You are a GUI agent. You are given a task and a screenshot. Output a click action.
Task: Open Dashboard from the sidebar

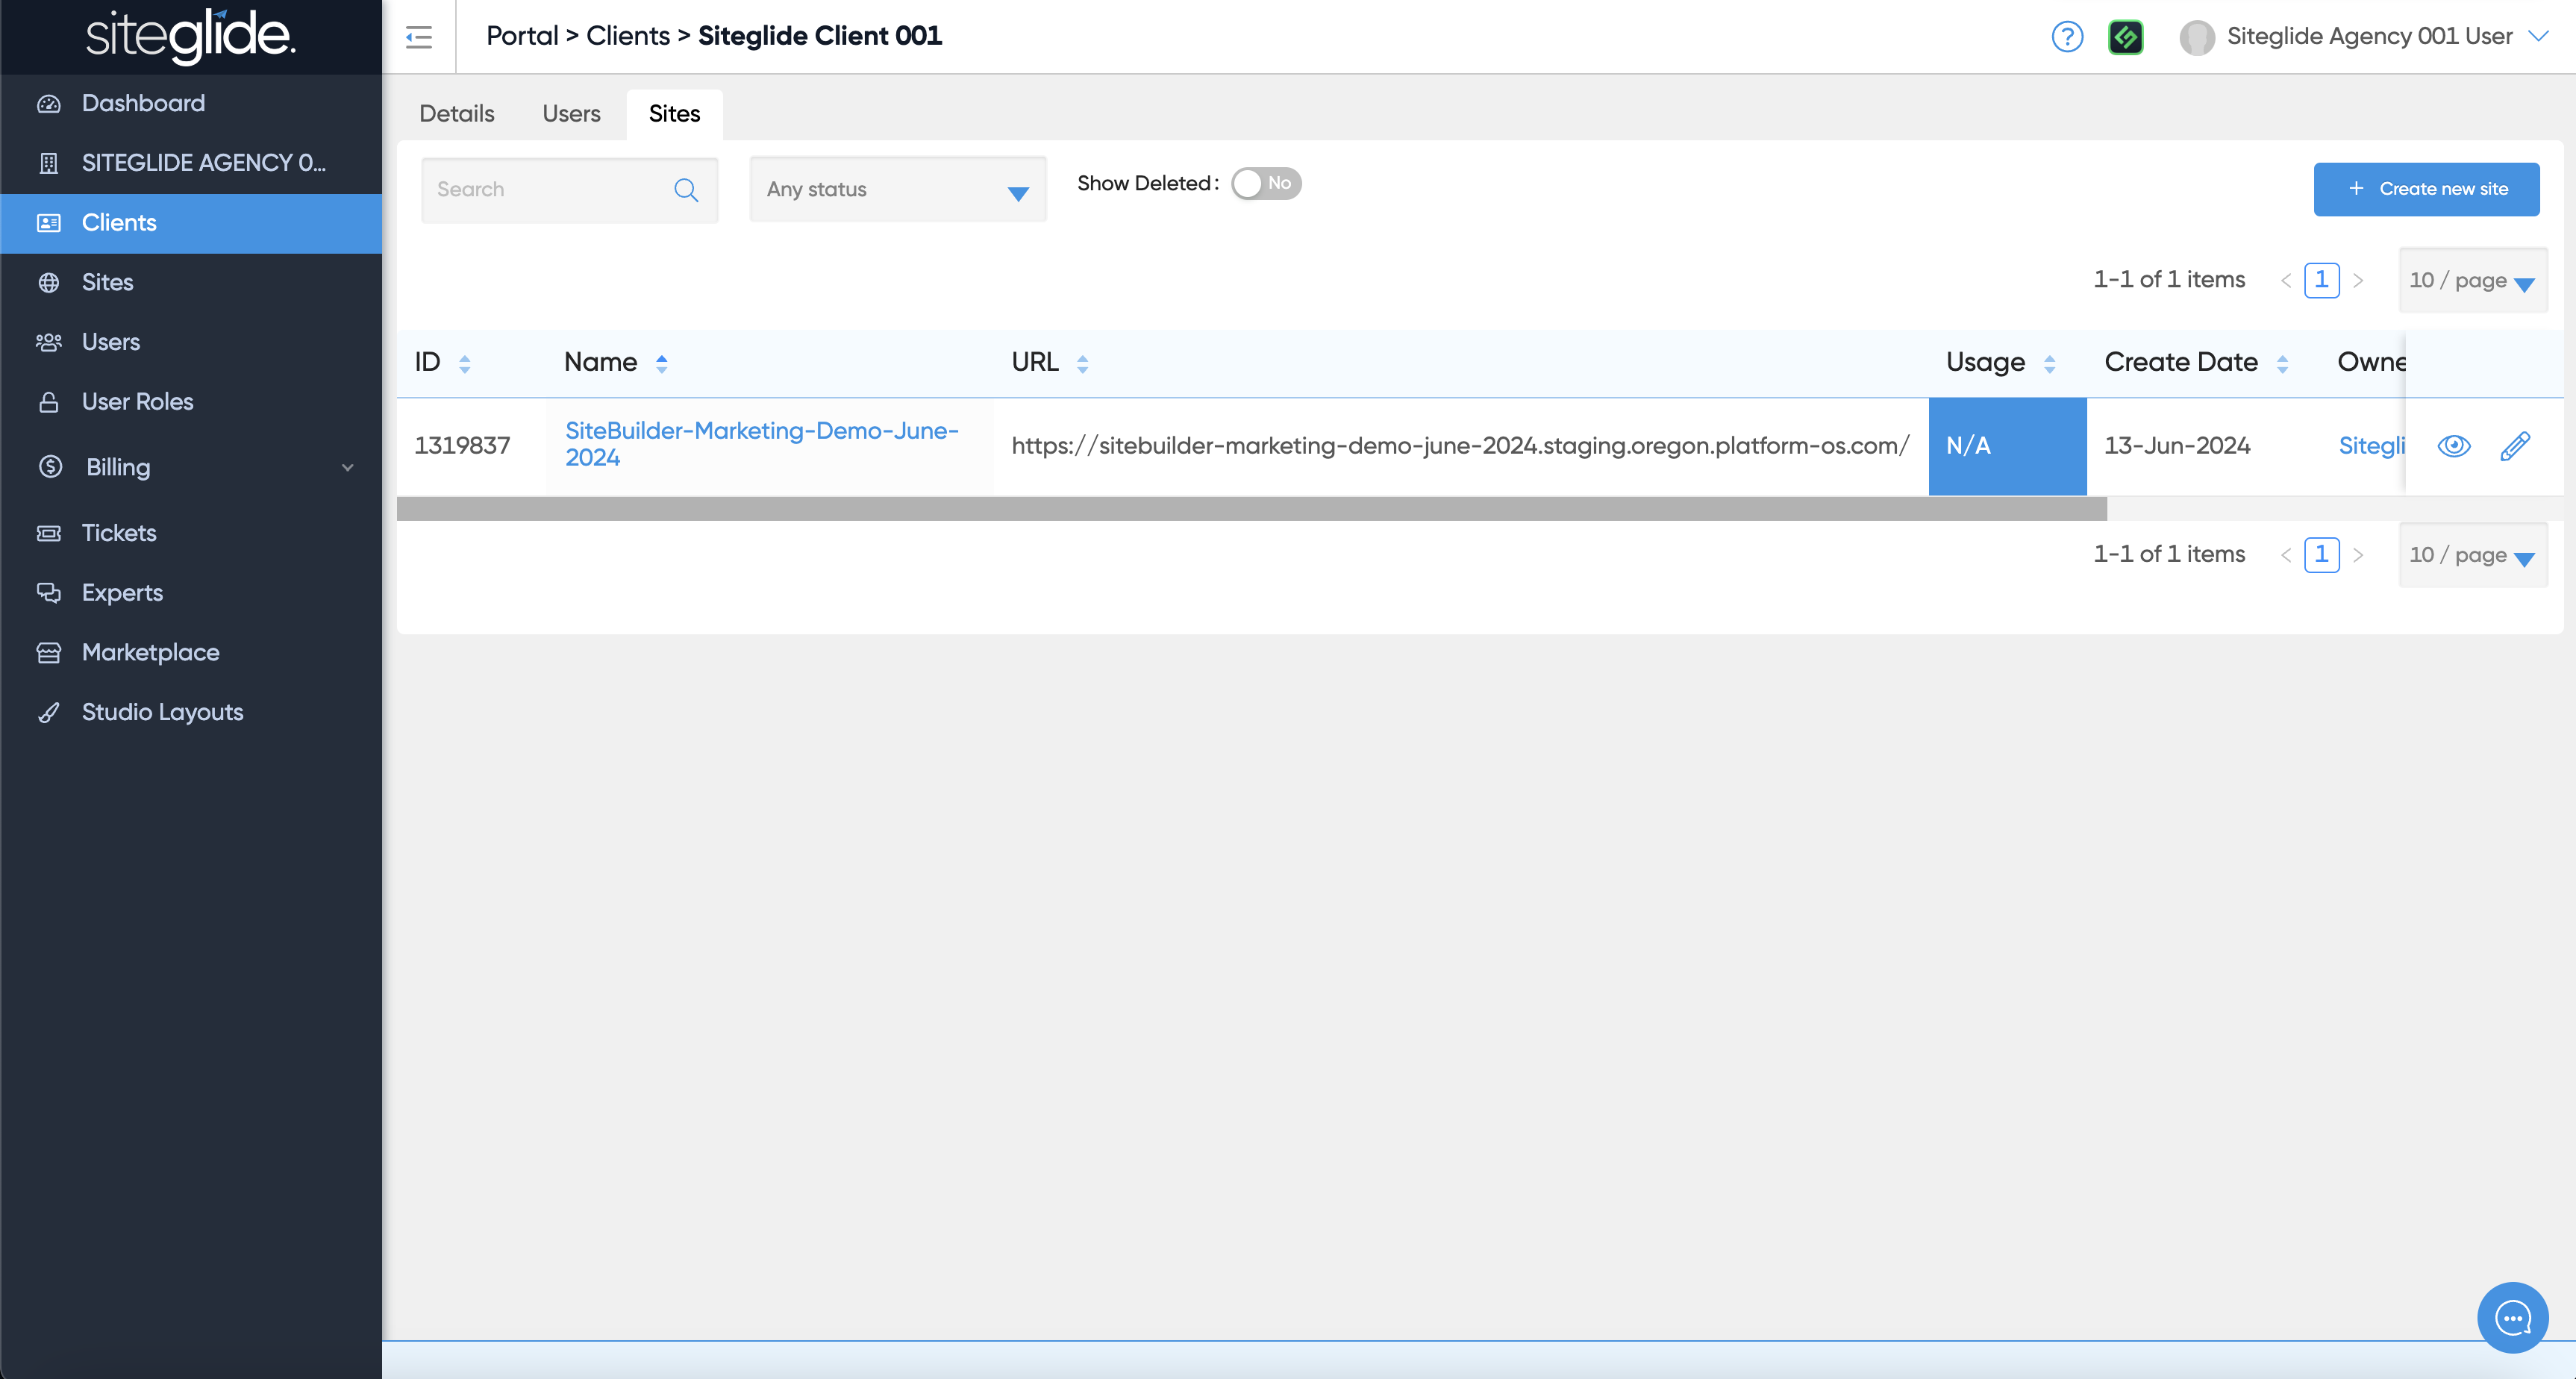point(143,103)
